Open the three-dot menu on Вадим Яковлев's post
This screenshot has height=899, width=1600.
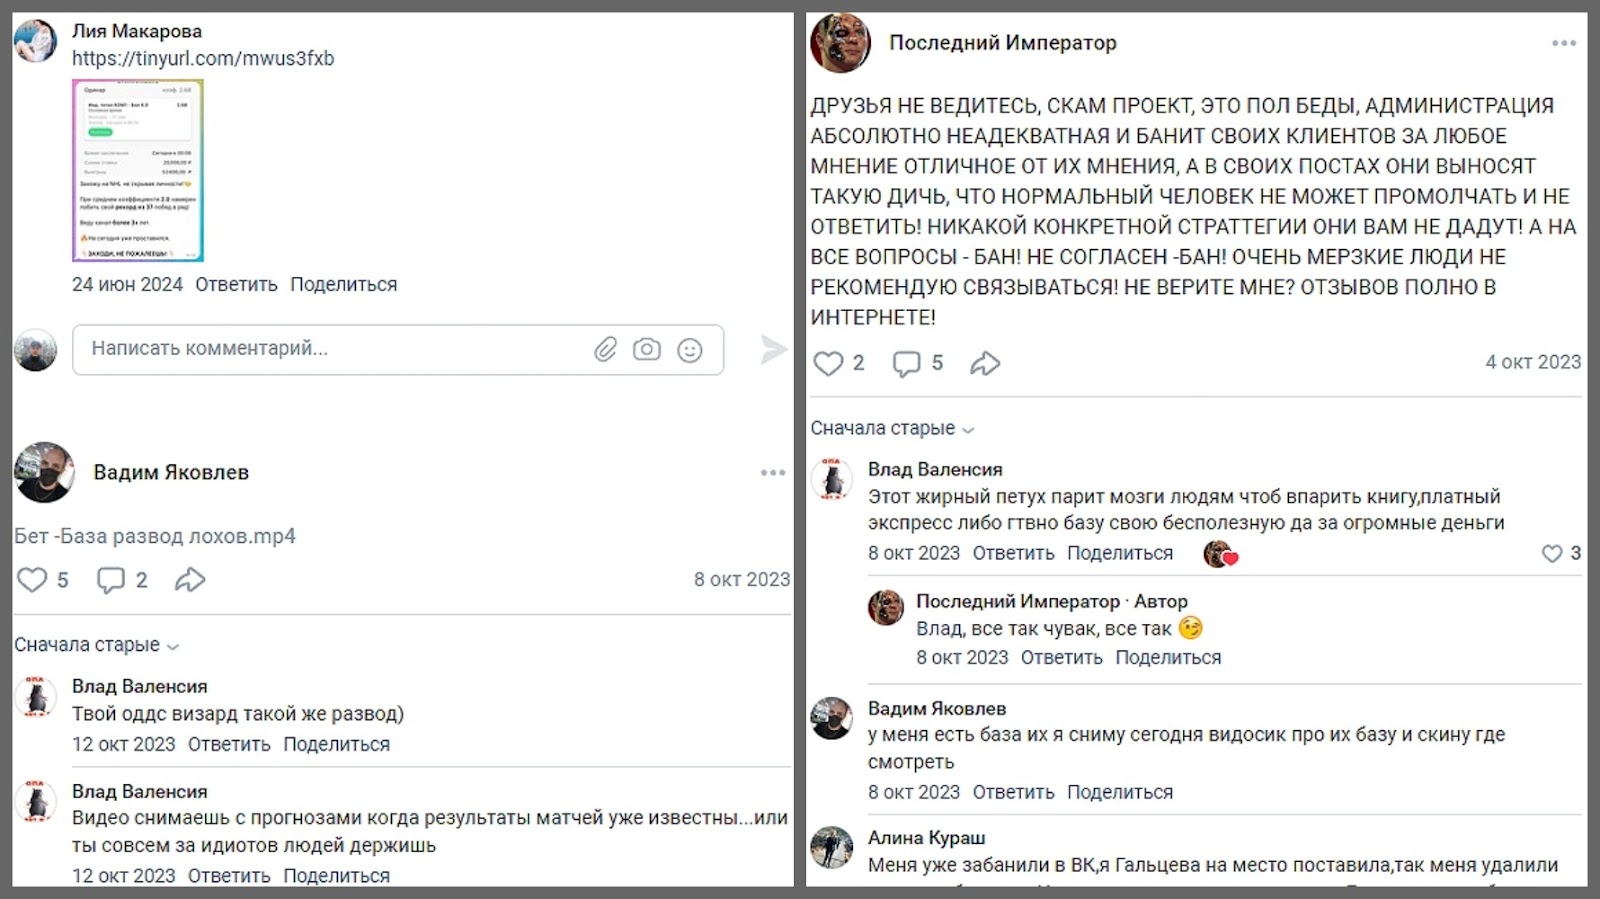(771, 473)
